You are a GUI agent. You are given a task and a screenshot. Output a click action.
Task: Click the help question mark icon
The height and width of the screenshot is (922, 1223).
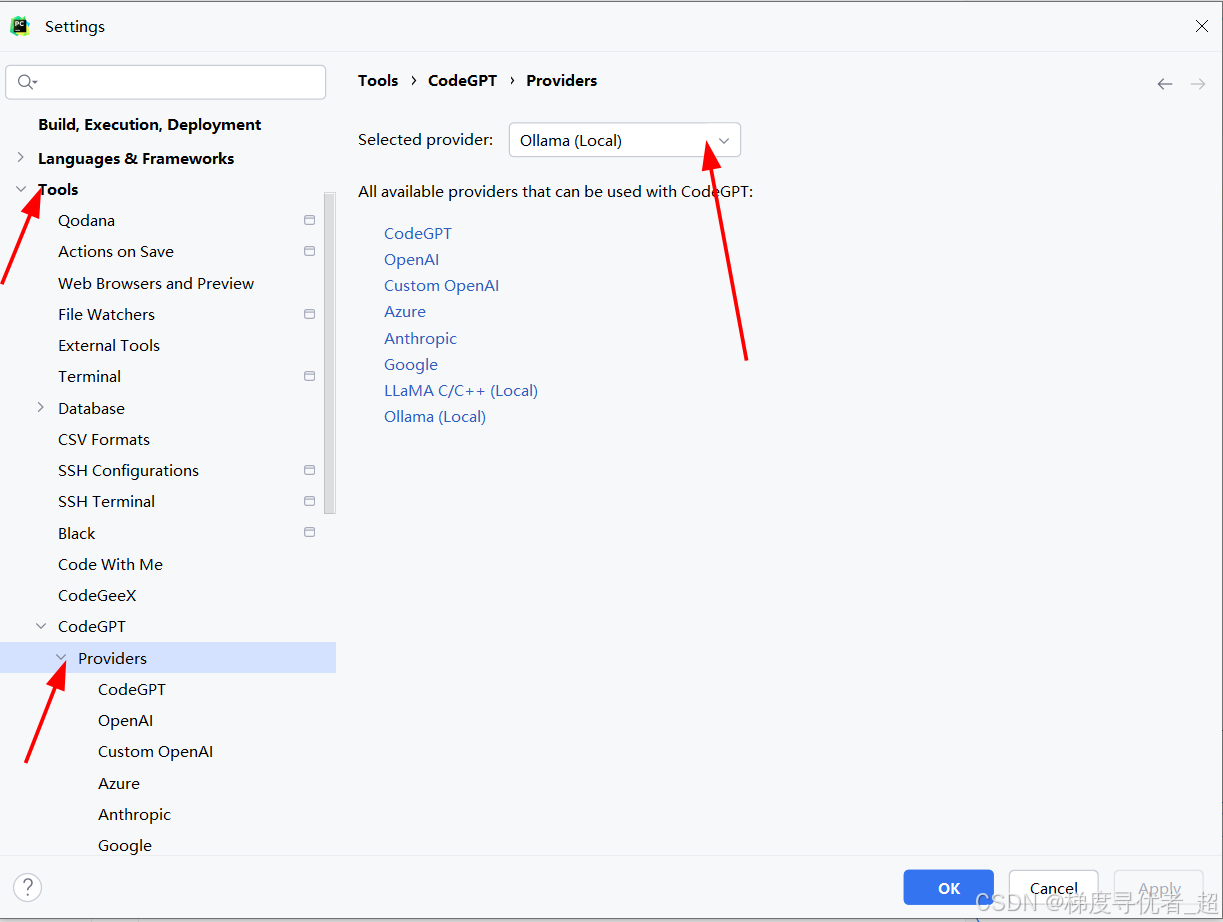click(28, 886)
